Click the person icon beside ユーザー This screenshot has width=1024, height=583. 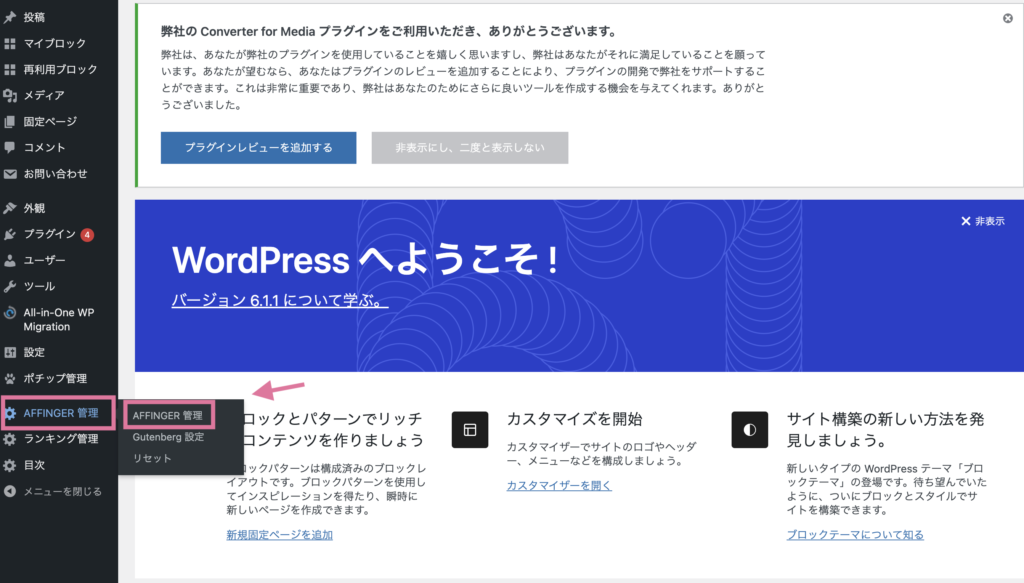[x=10, y=260]
